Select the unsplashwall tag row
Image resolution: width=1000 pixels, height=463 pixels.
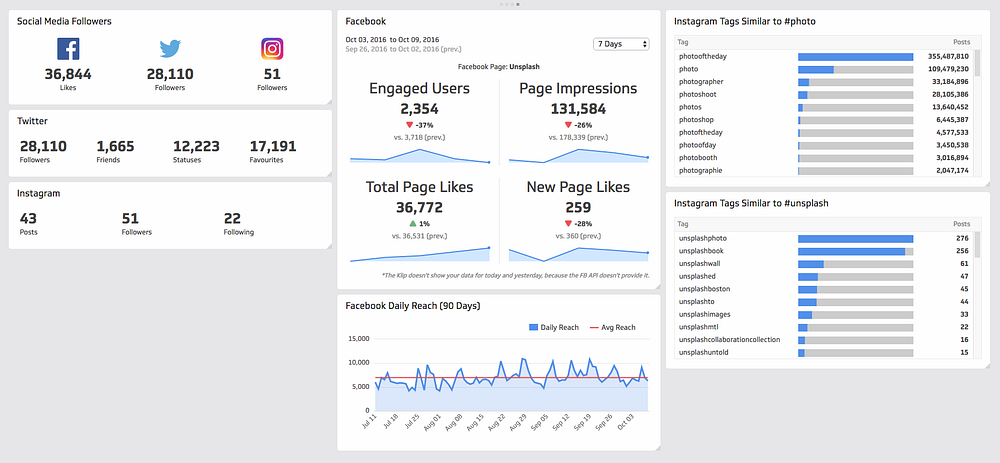click(x=824, y=263)
